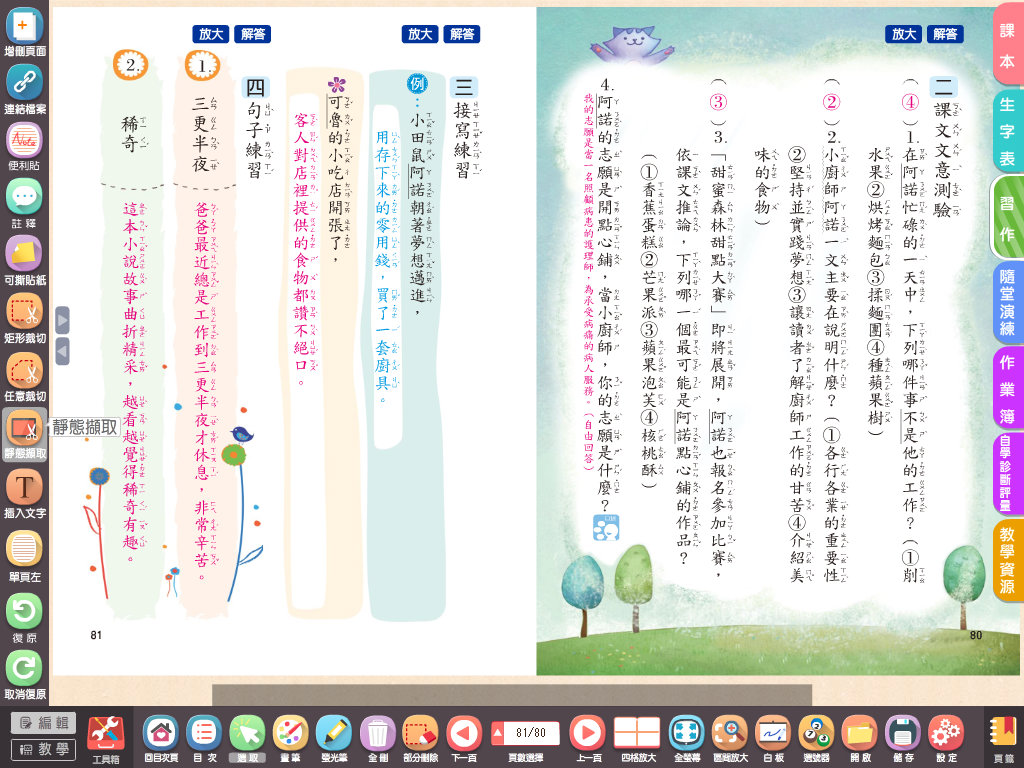
Task: Click the 句子練習 section heading
Action: 255,140
